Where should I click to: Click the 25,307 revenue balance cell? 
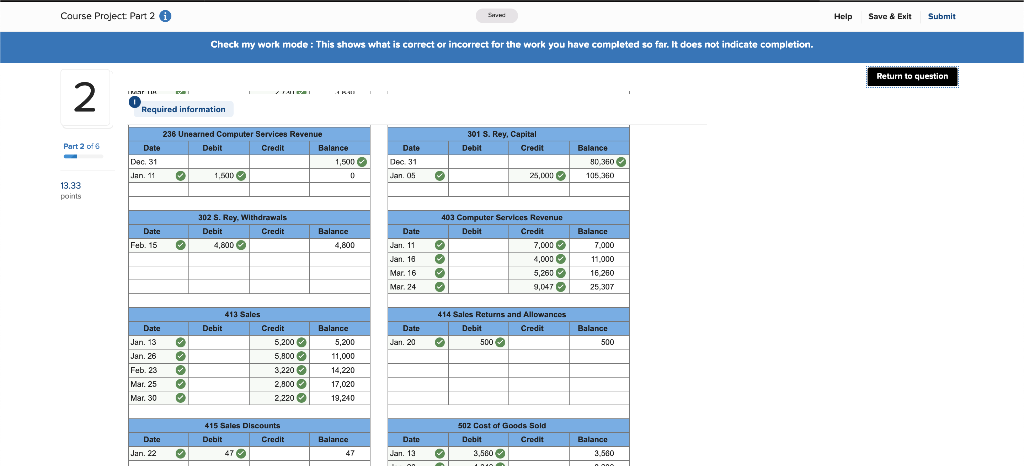coord(600,287)
